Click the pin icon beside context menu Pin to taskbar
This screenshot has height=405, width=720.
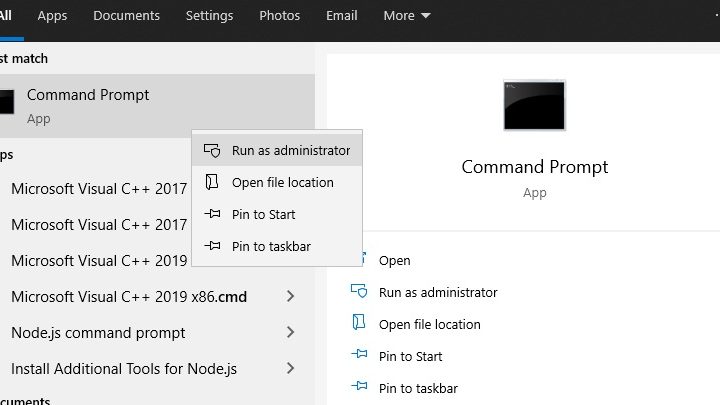212,246
